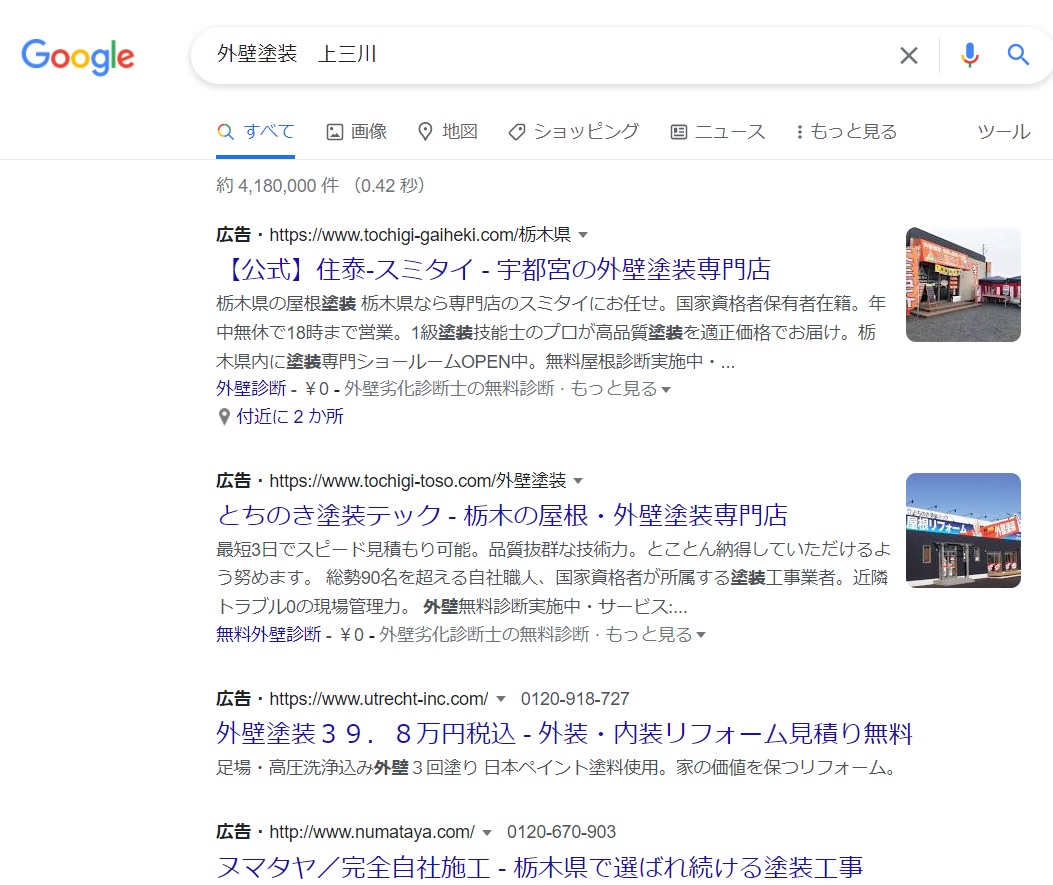Open the ニュース tab
Viewport: 1053px width, 885px height.
(718, 132)
